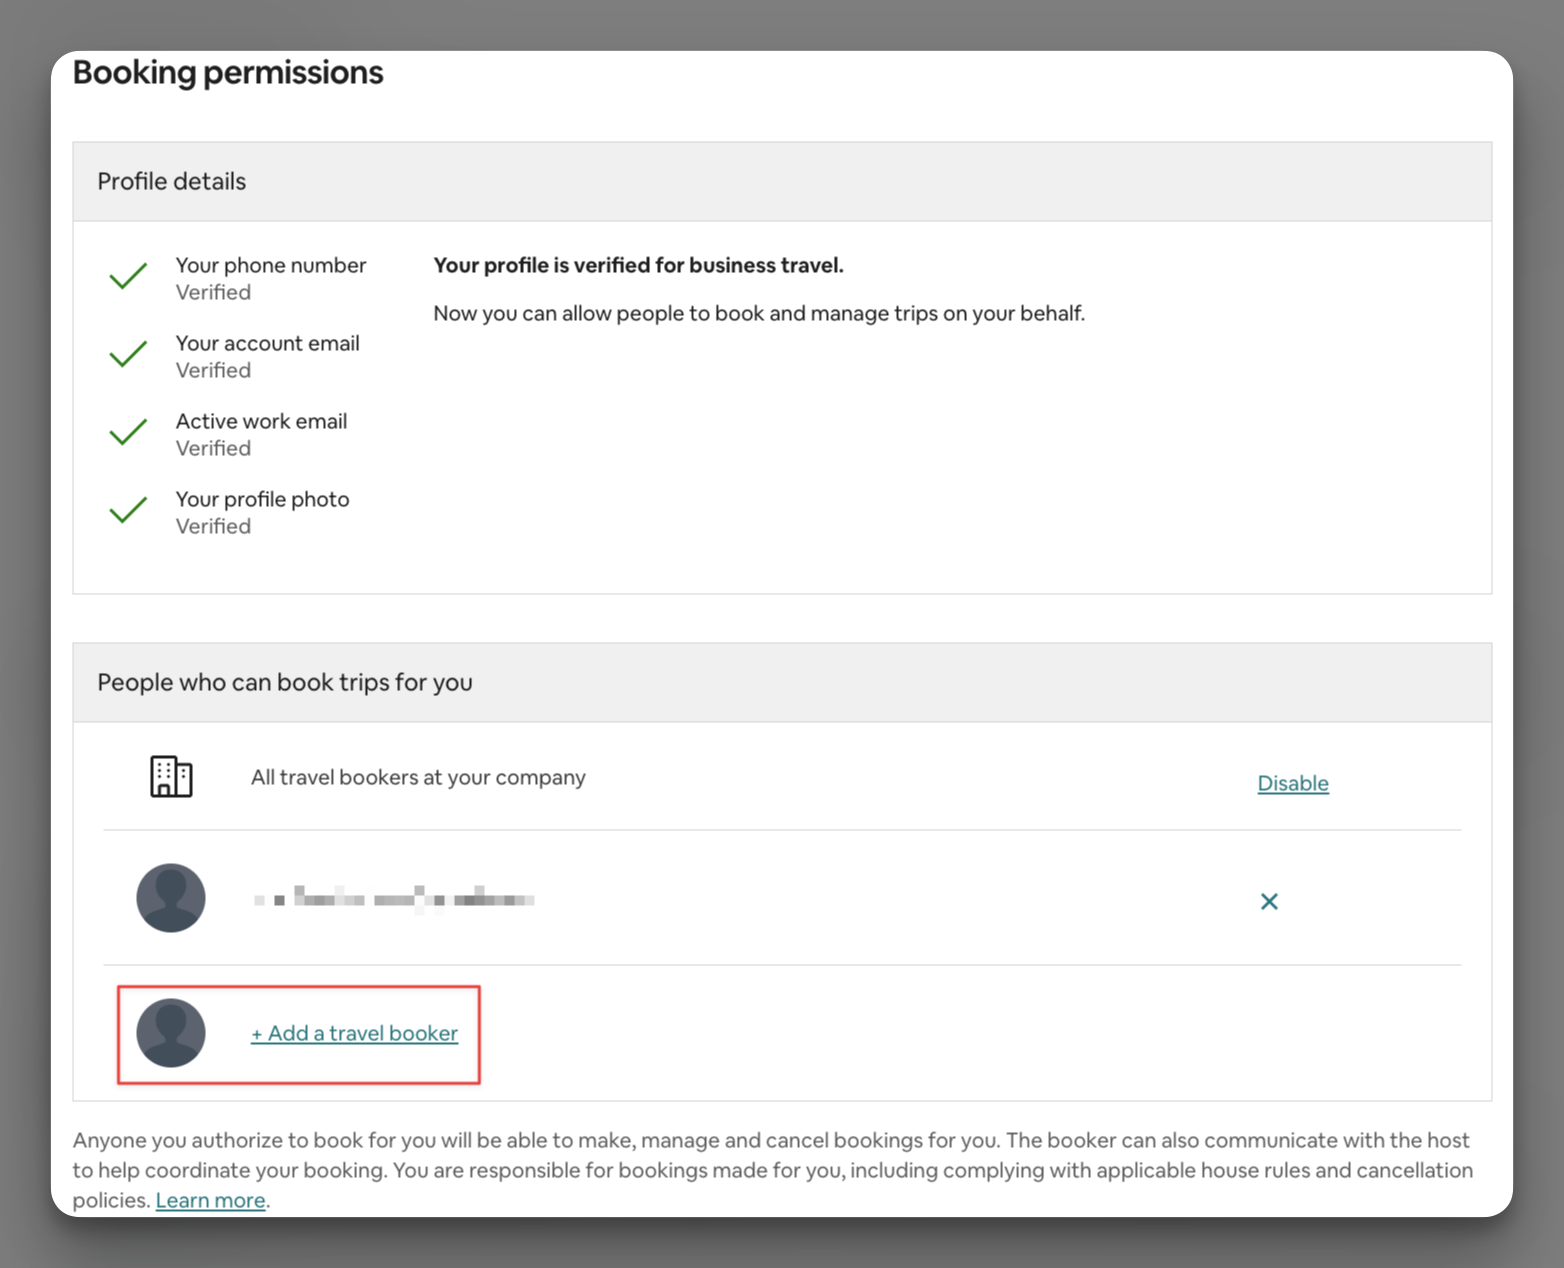
Task: Click the 'Your phone number' text
Action: tap(271, 265)
